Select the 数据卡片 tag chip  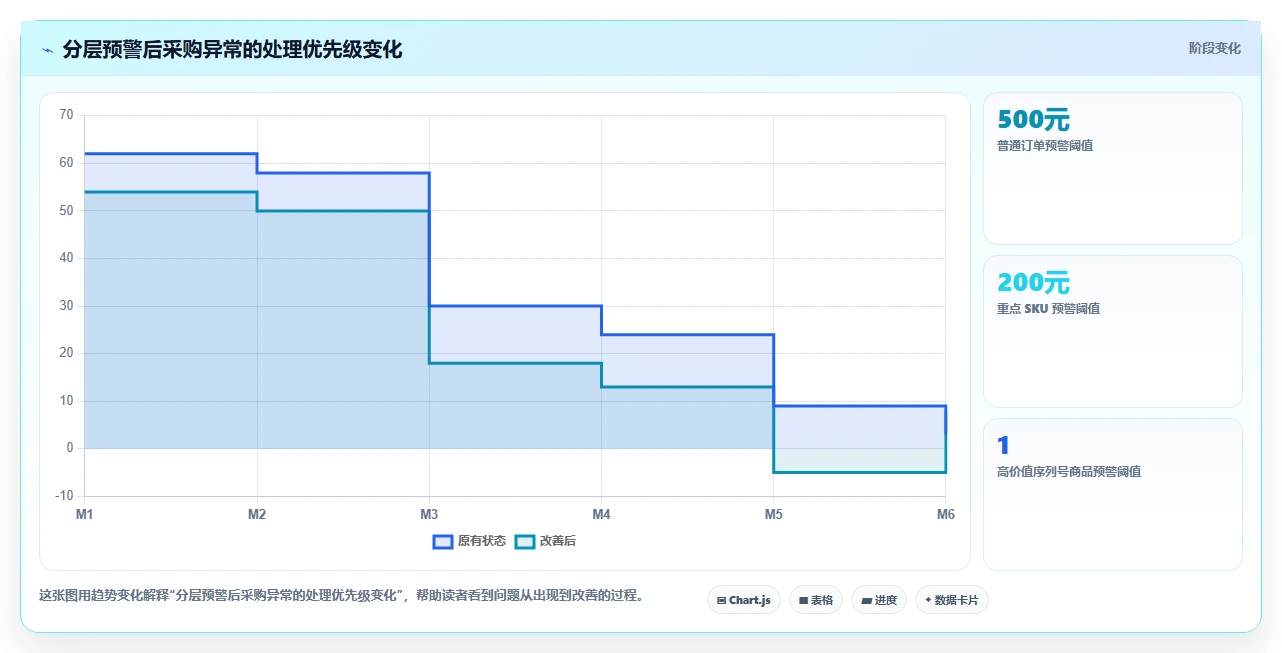pyautogui.click(x=951, y=600)
